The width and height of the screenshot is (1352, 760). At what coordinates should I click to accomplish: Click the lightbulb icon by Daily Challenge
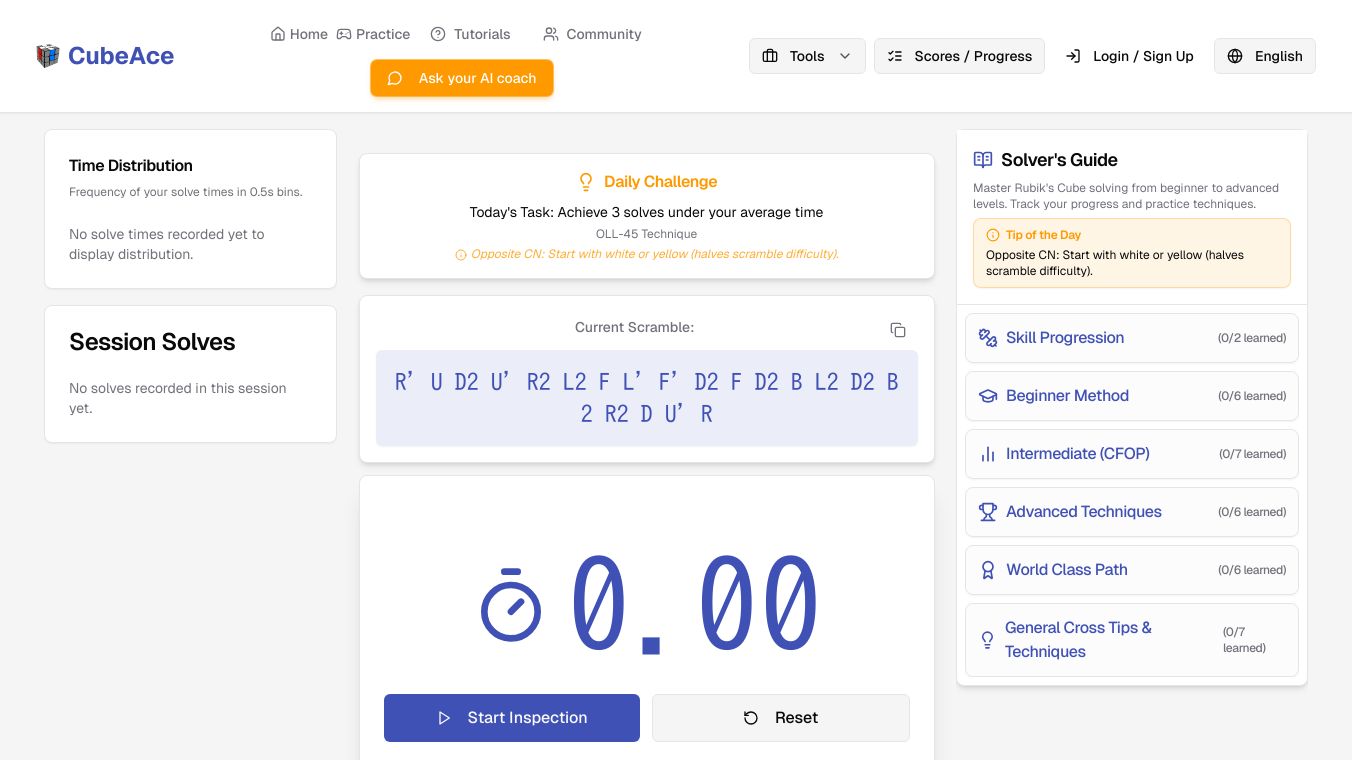click(586, 182)
